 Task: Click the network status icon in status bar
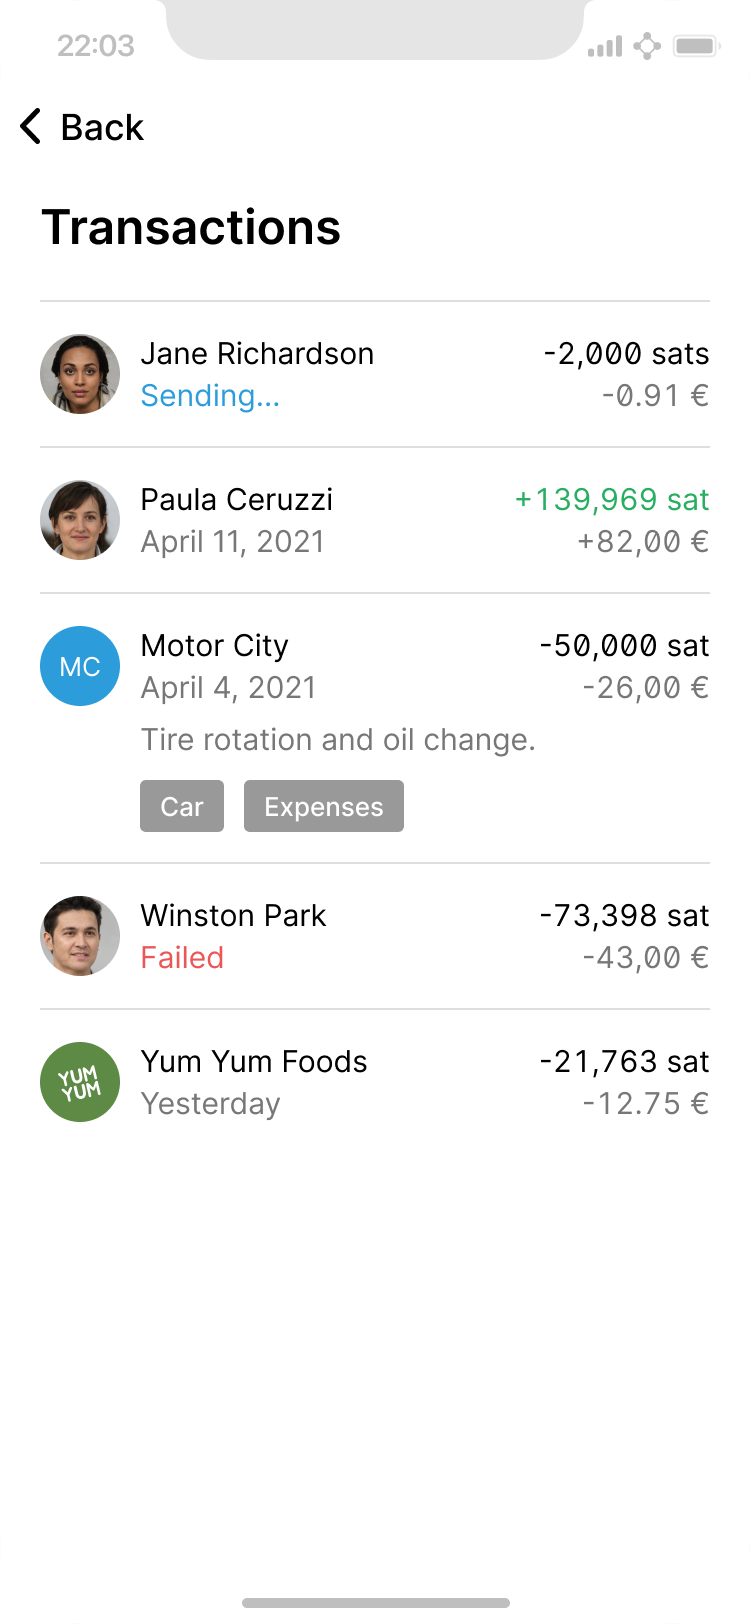point(647,46)
